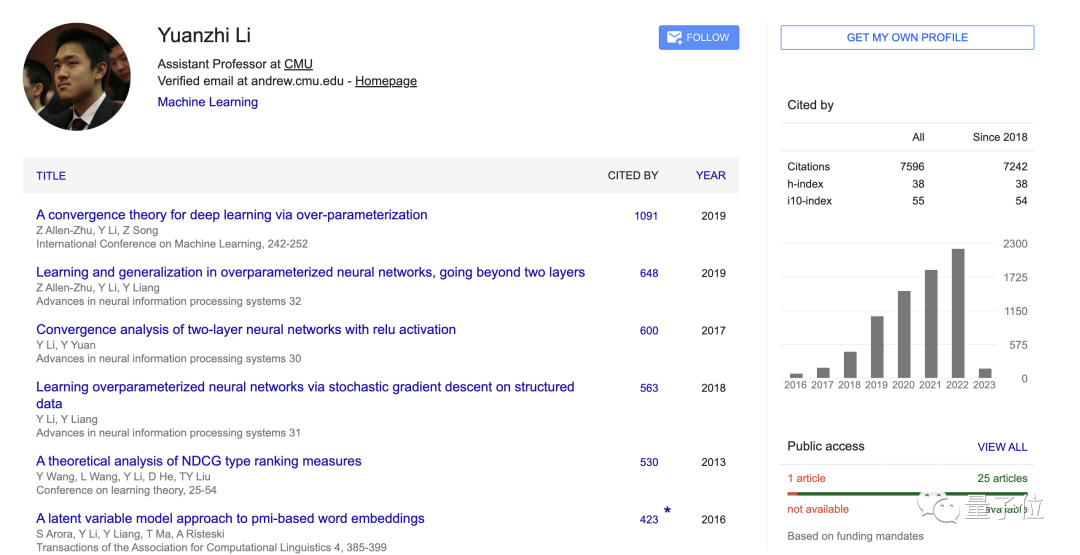Open the 1091 citations count link
The image size is (1080, 555).
tap(646, 216)
